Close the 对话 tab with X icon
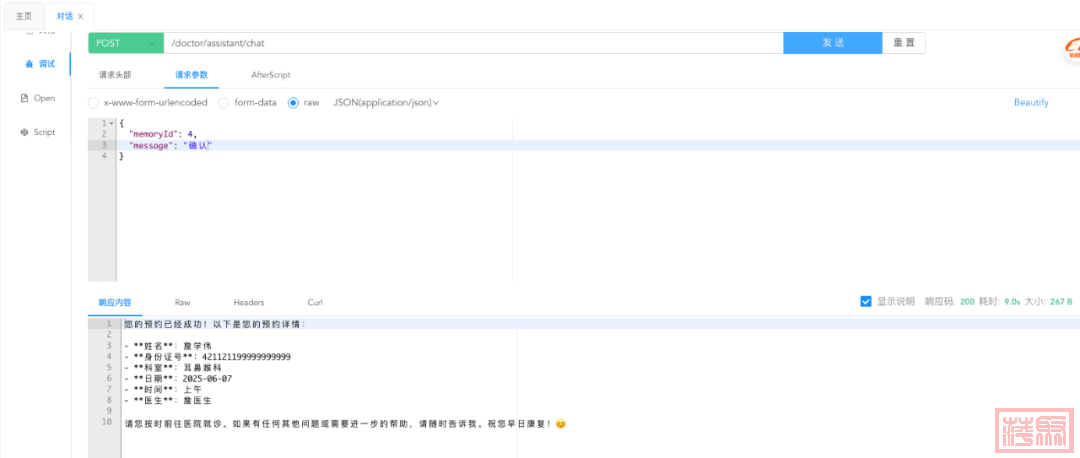 click(x=80, y=16)
